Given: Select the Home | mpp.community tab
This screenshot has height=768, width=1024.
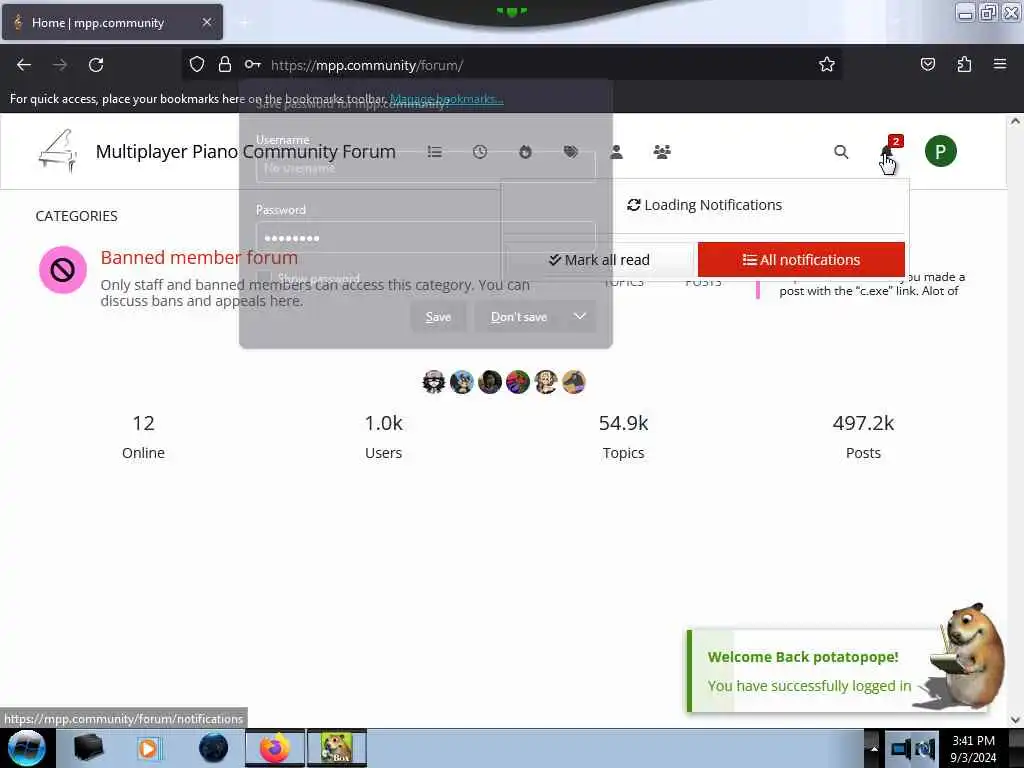Looking at the screenshot, I should tap(112, 22).
